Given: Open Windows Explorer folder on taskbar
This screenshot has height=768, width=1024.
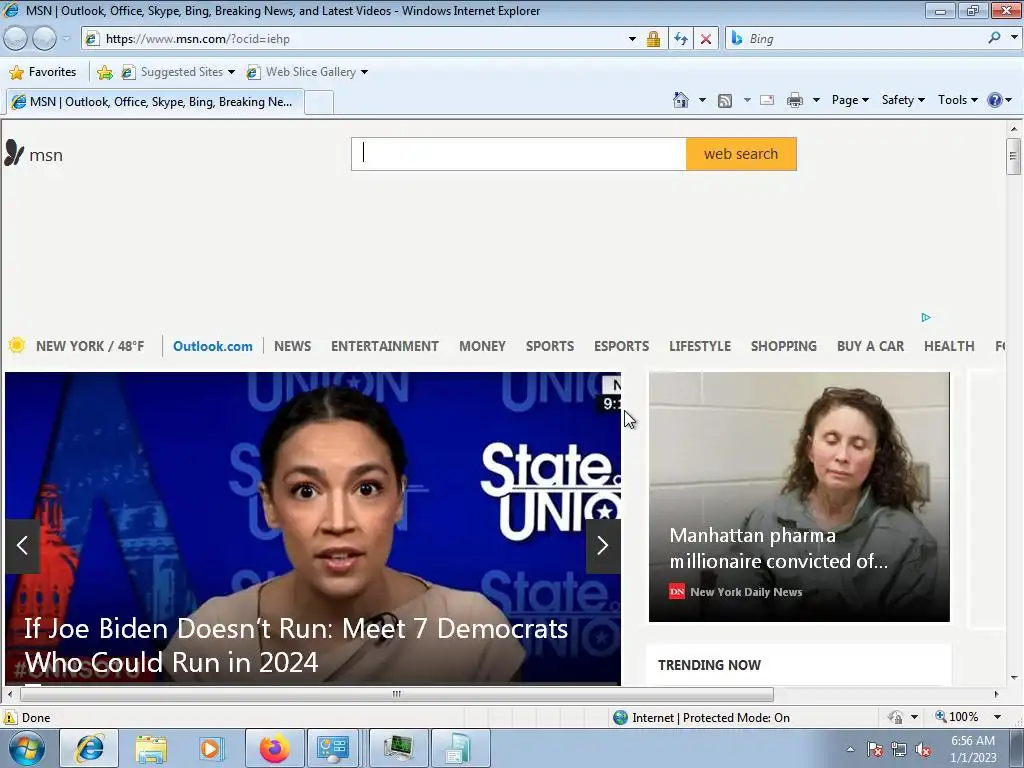Looking at the screenshot, I should (151, 748).
